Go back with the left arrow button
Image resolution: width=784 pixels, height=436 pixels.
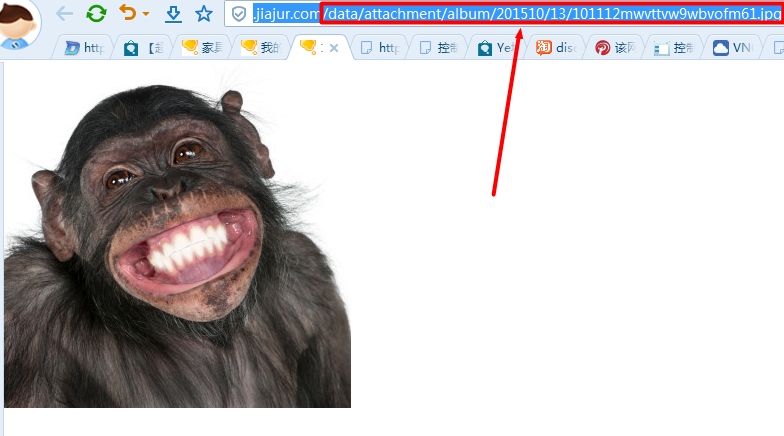click(x=64, y=14)
